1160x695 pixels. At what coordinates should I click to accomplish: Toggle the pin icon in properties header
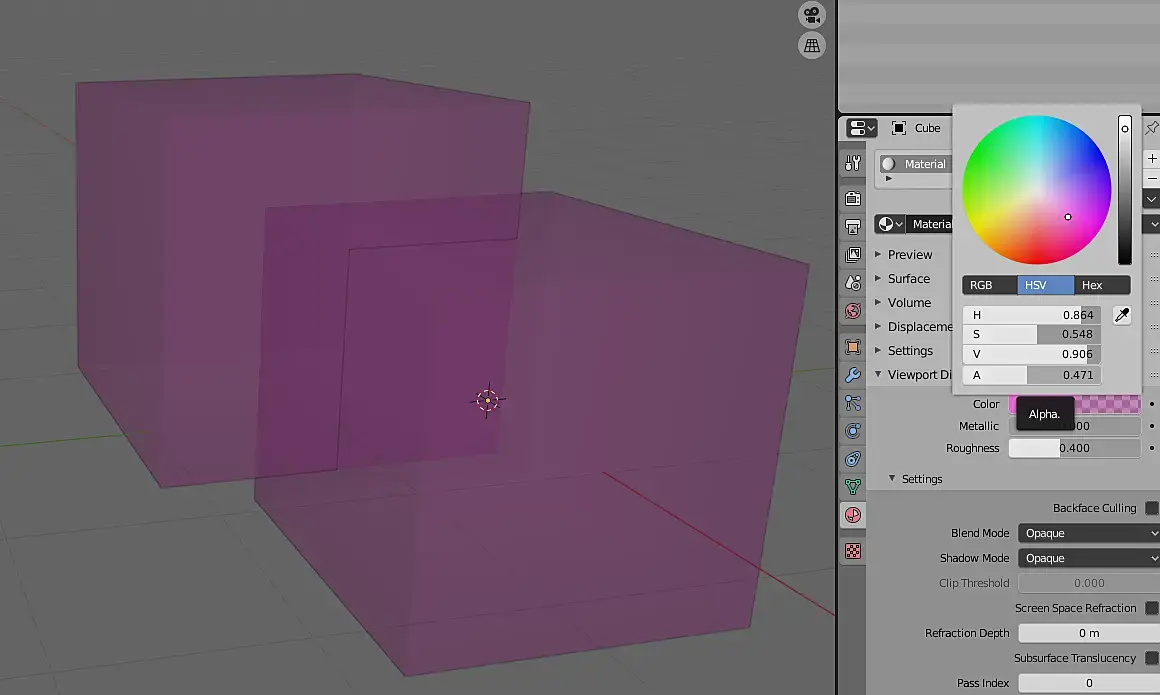1152,128
